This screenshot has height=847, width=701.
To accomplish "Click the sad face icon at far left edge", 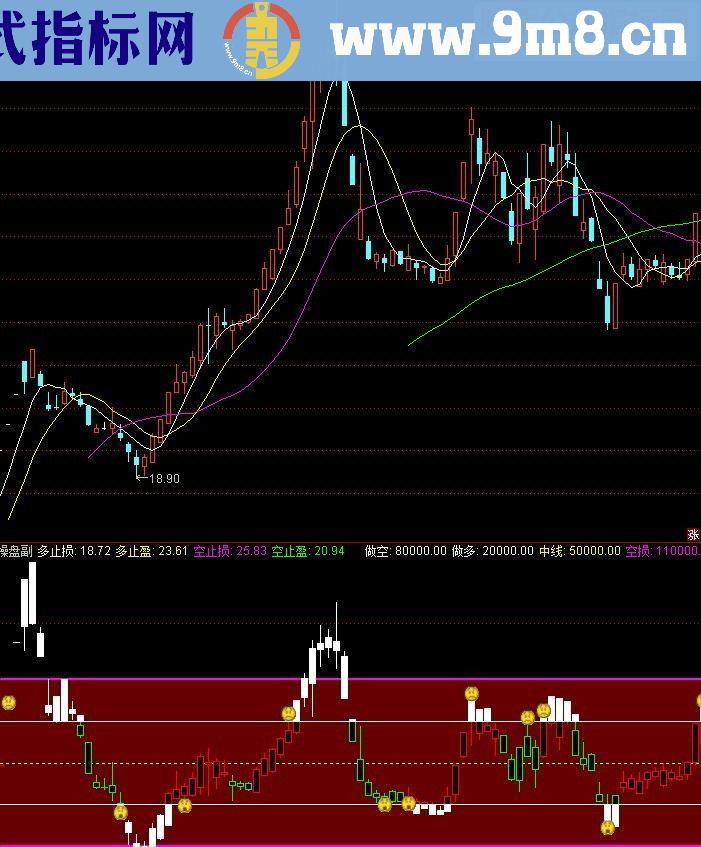I will (8, 703).
